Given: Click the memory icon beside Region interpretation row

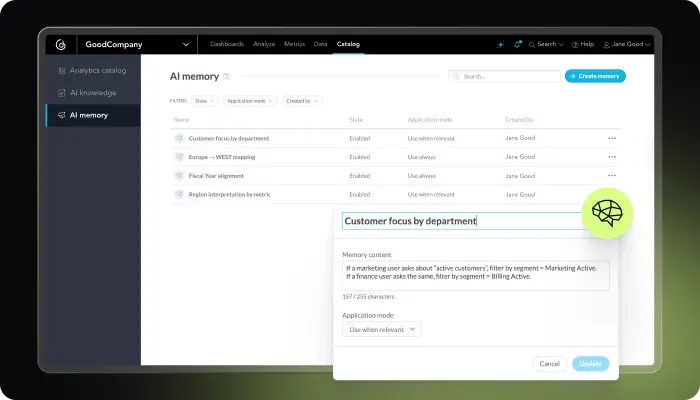Looking at the screenshot, I should click(x=179, y=194).
